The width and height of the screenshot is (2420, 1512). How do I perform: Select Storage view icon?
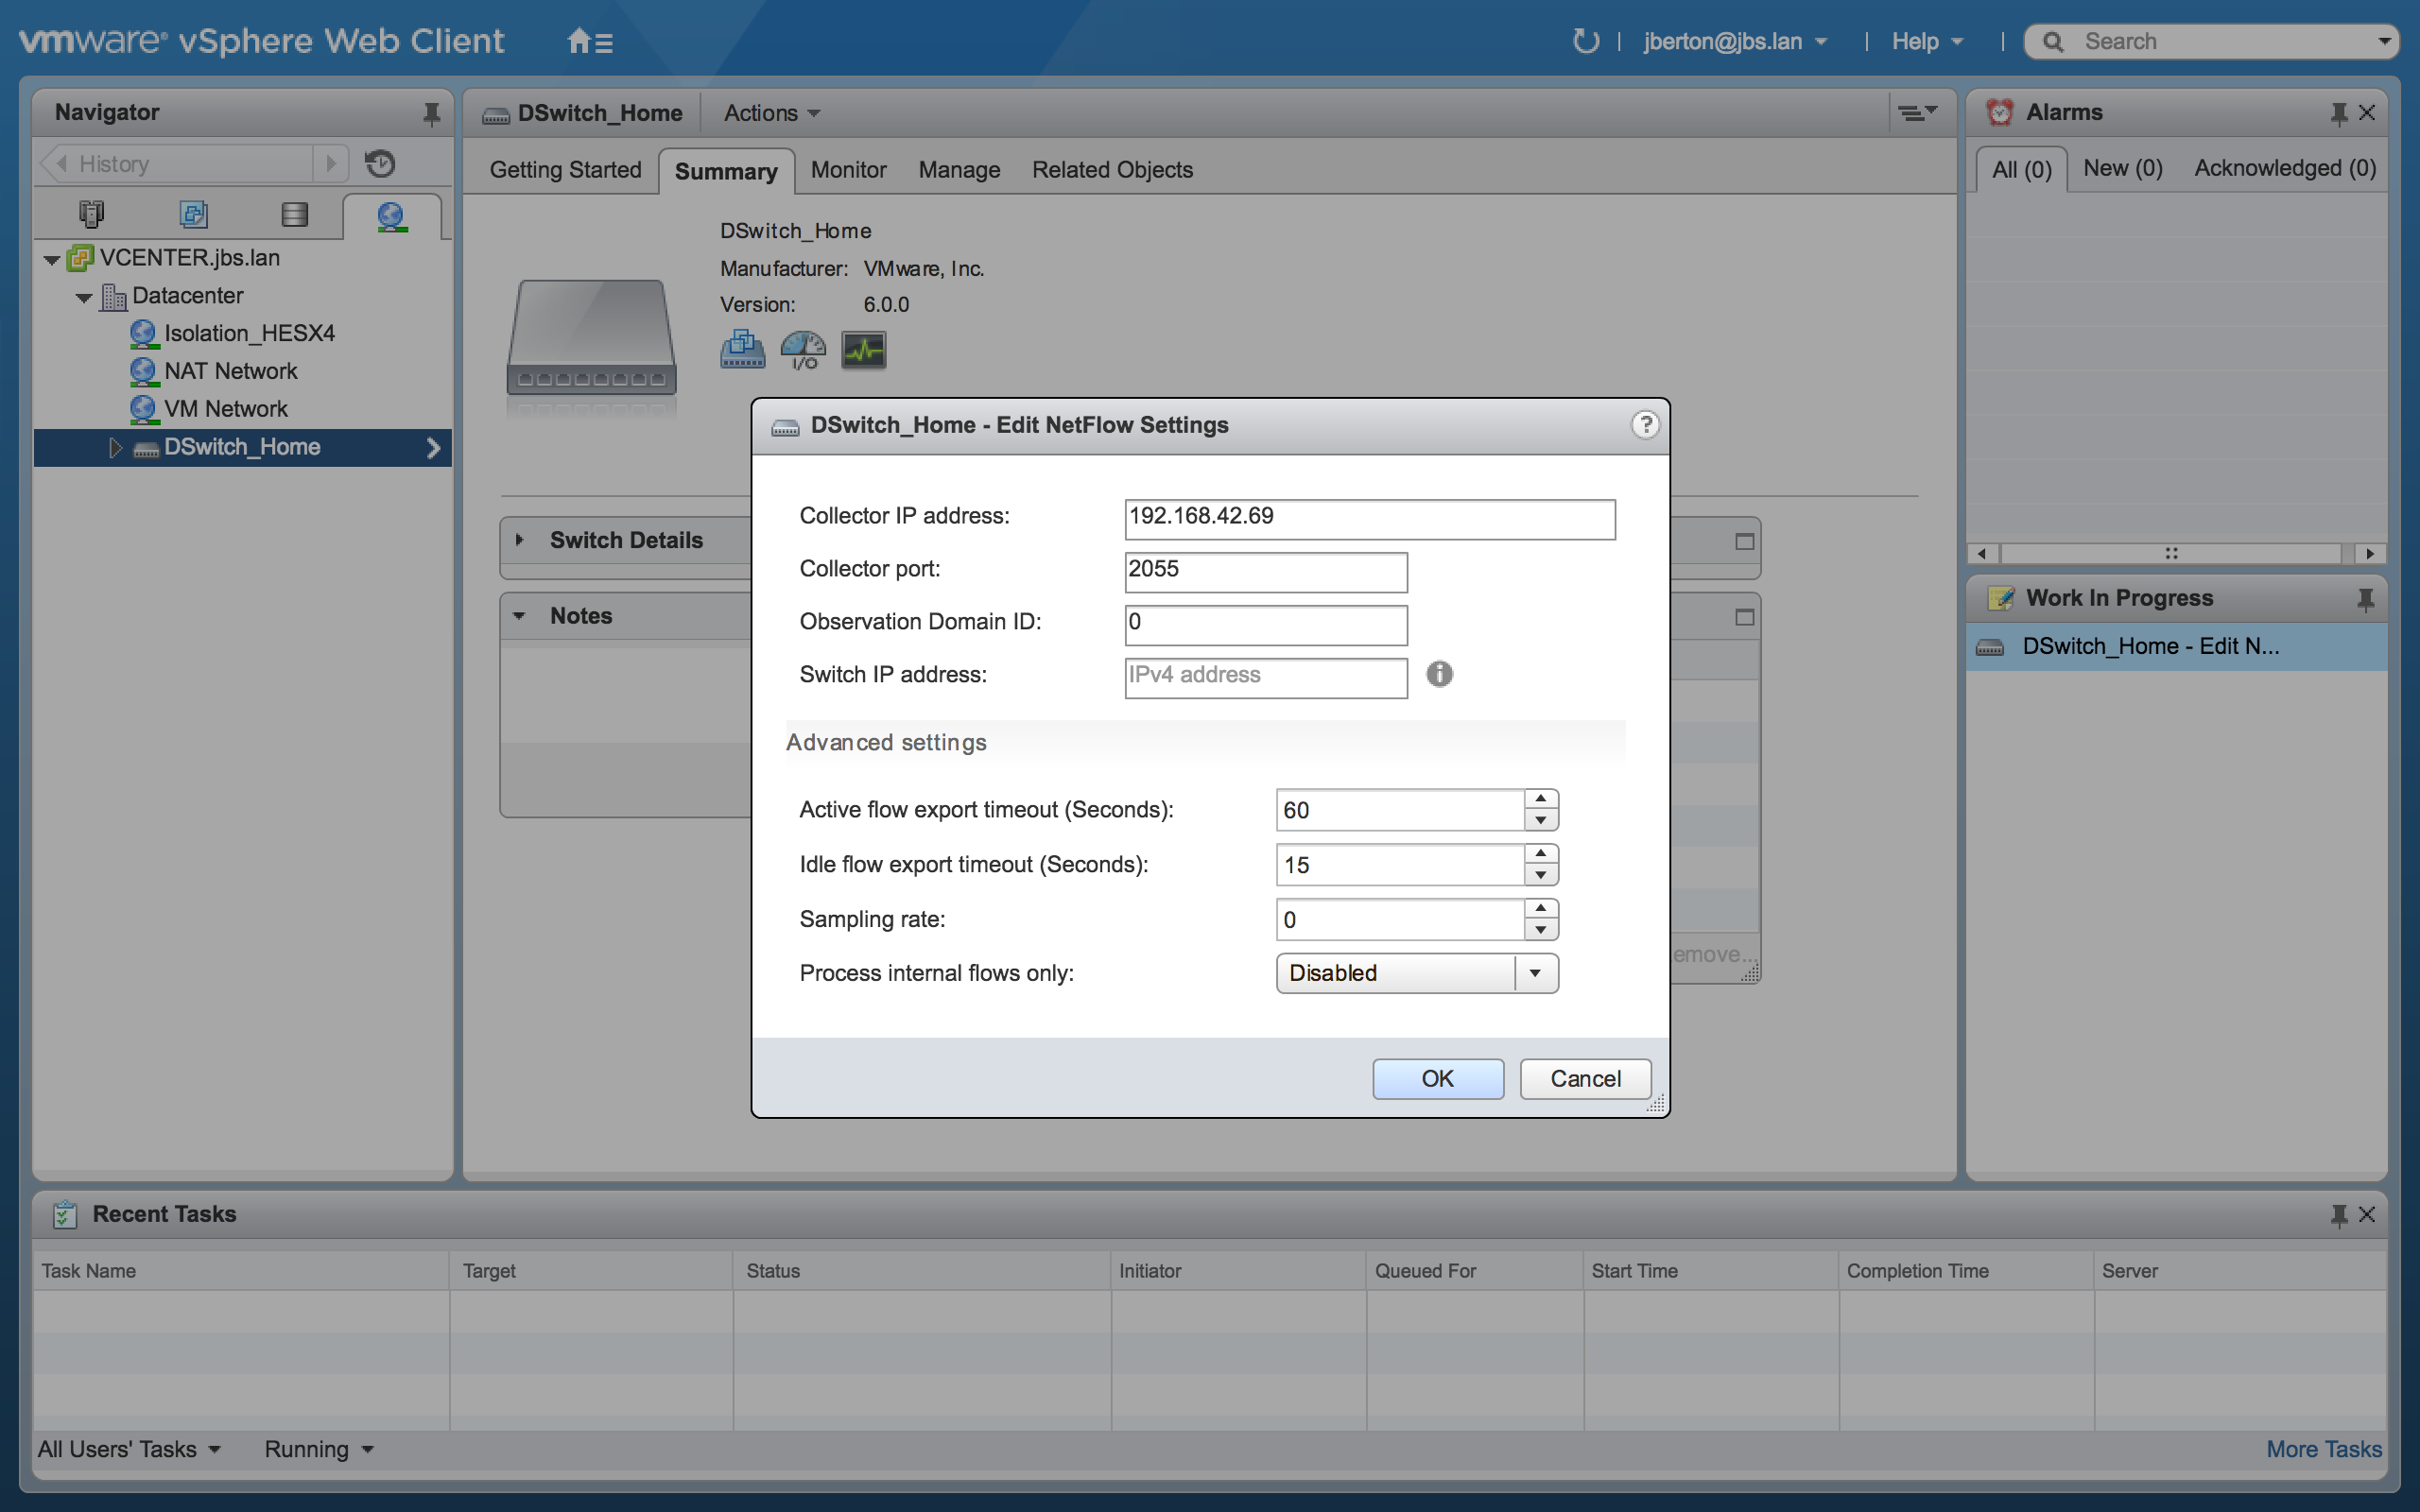click(x=294, y=214)
